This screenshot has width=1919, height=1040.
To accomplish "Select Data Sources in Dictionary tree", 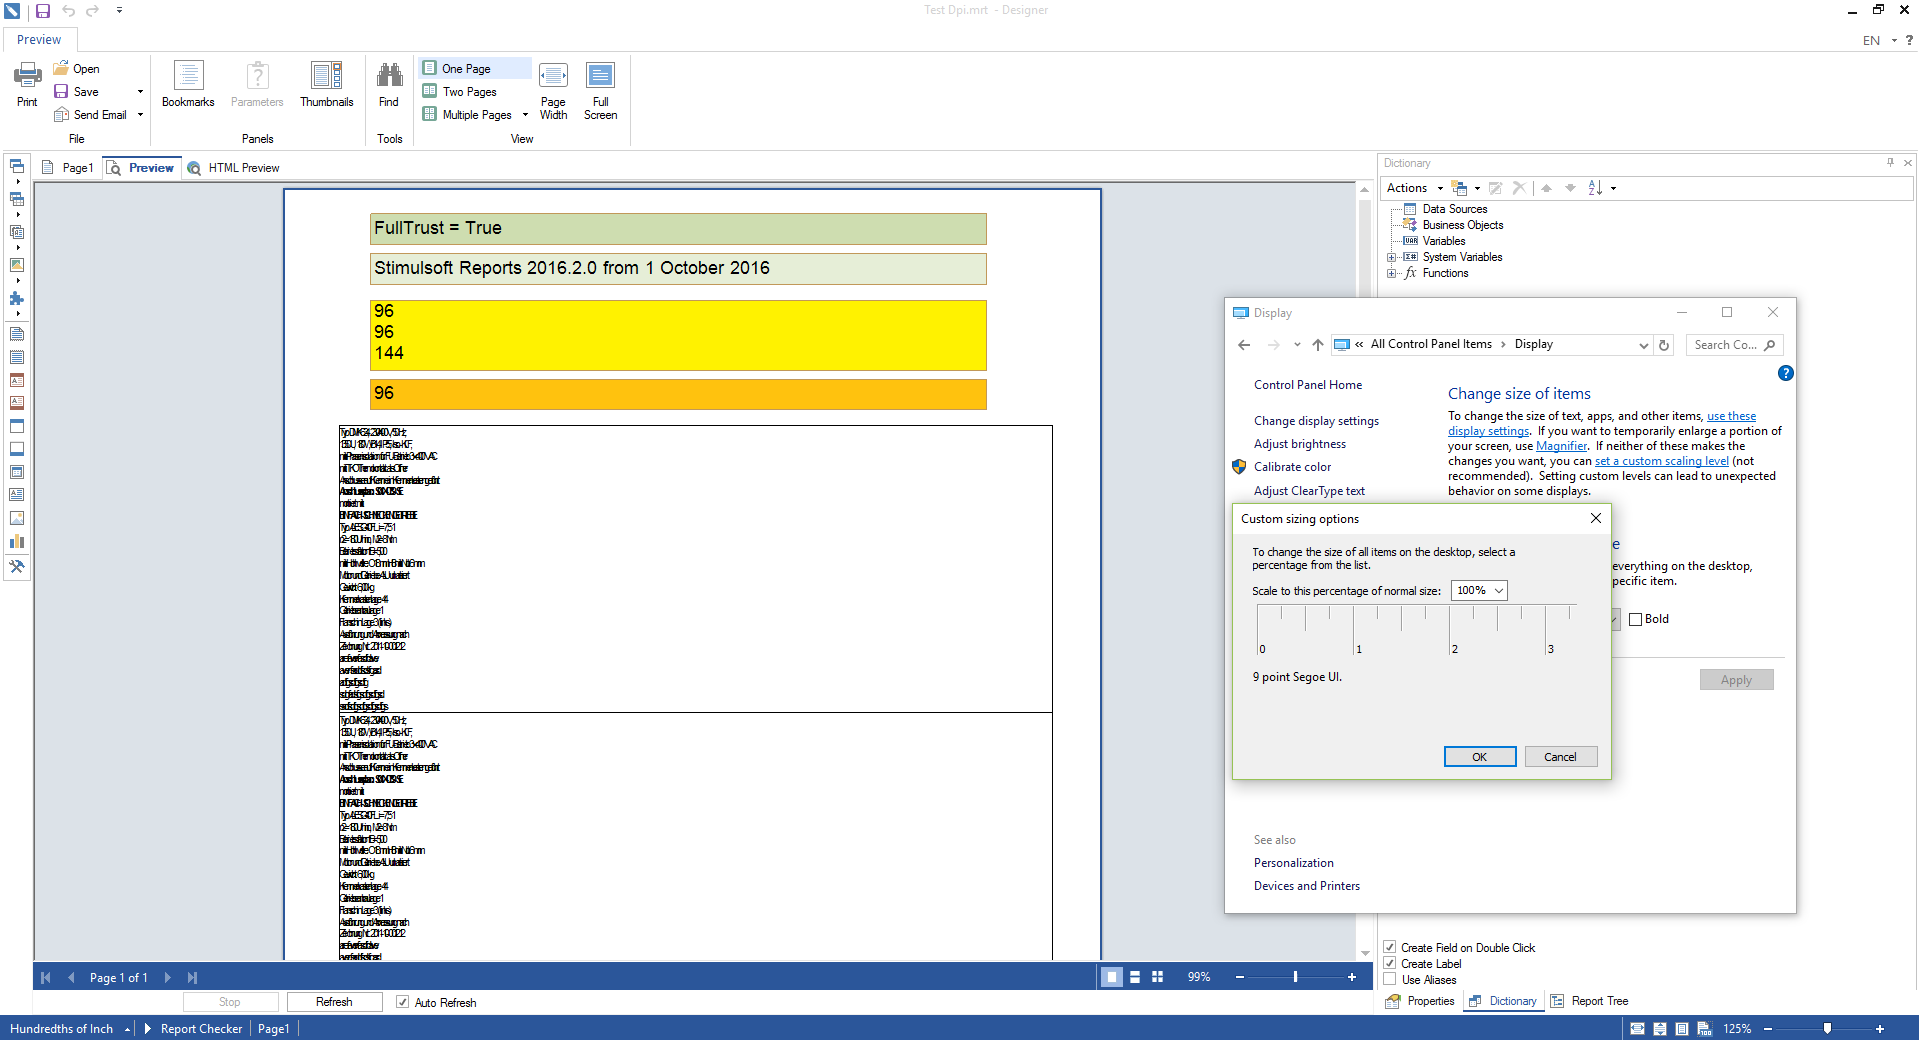I will pyautogui.click(x=1454, y=209).
